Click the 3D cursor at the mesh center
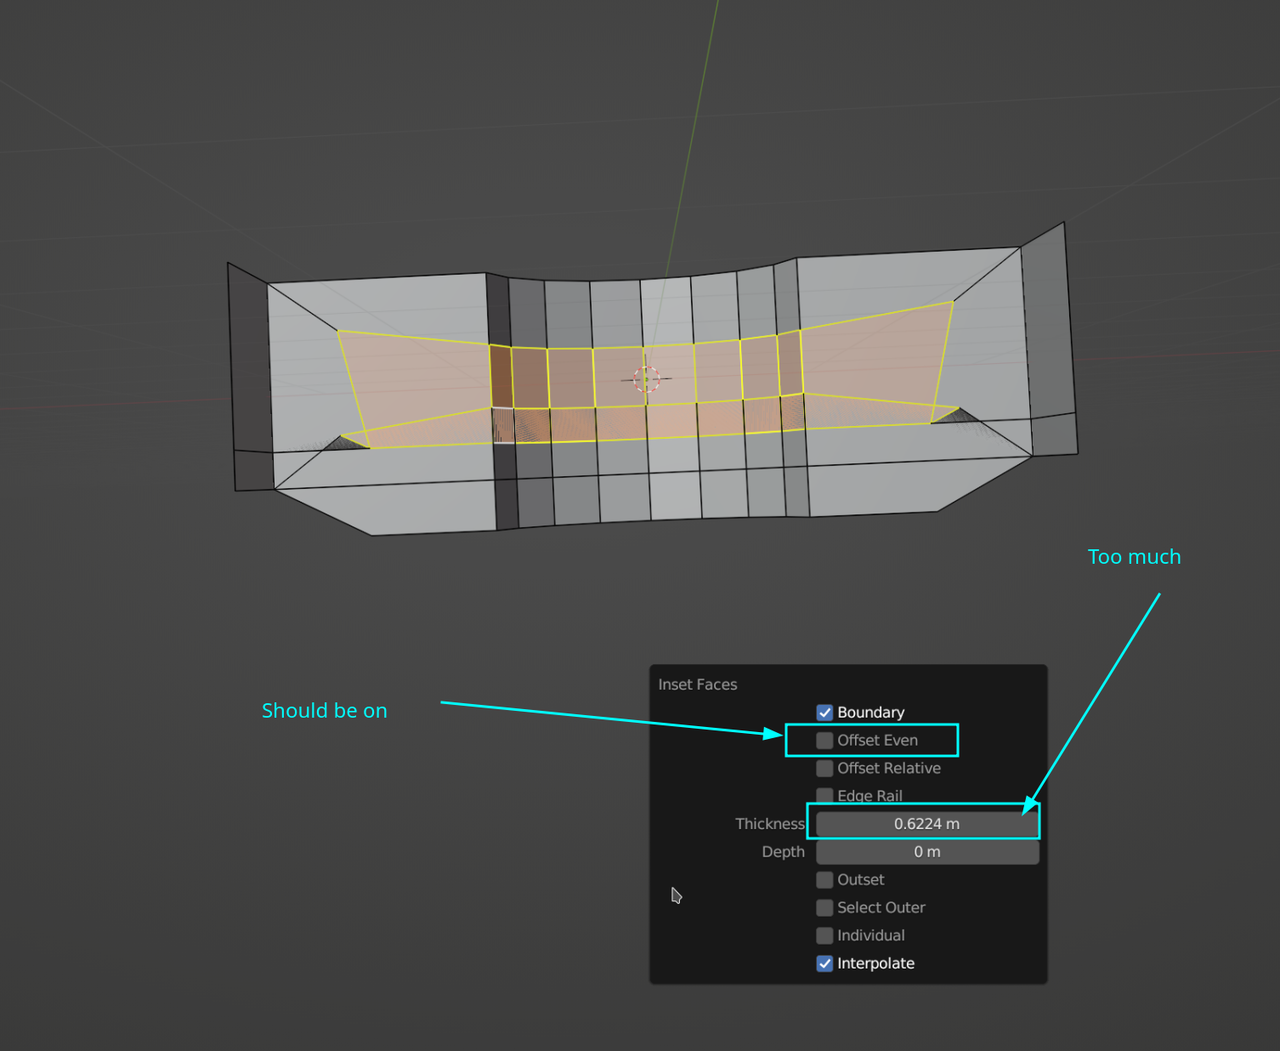Screen dimensions: 1280x1051 [x=647, y=379]
